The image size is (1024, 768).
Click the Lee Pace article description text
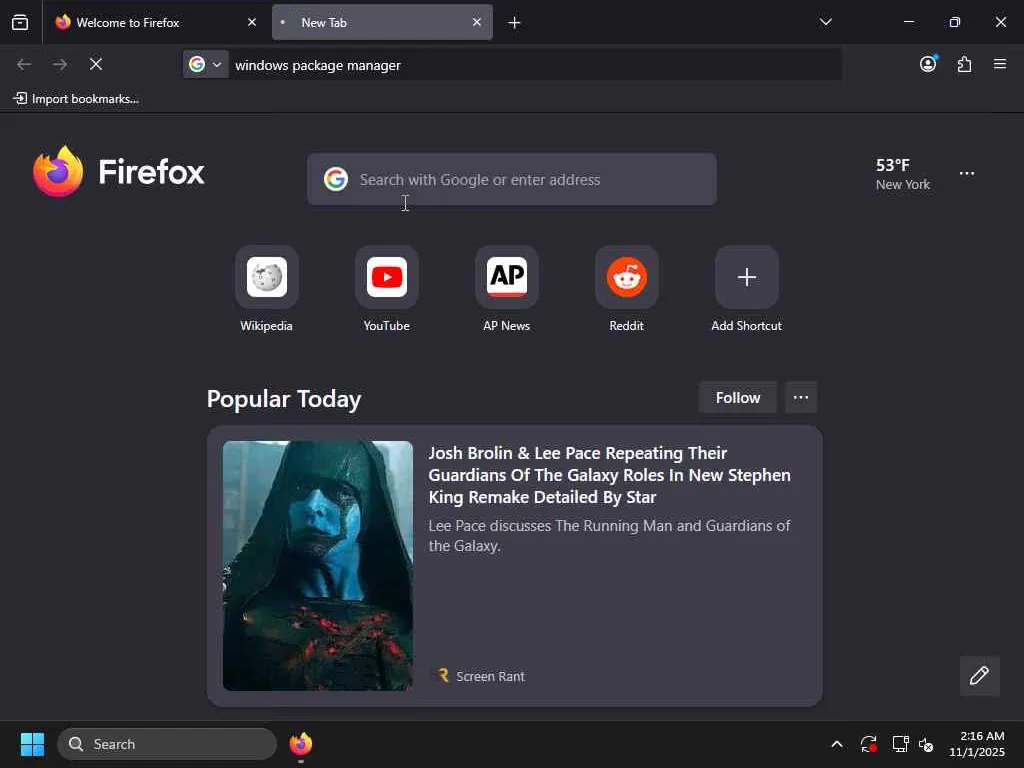[609, 536]
